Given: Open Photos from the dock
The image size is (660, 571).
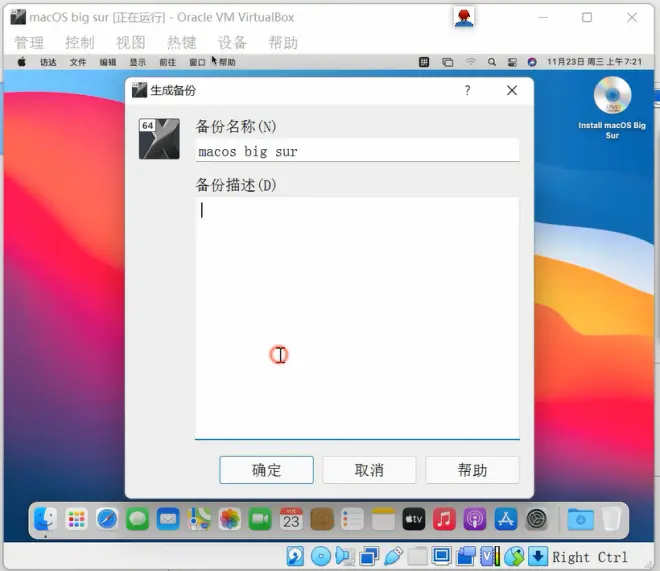Looking at the screenshot, I should (230, 519).
